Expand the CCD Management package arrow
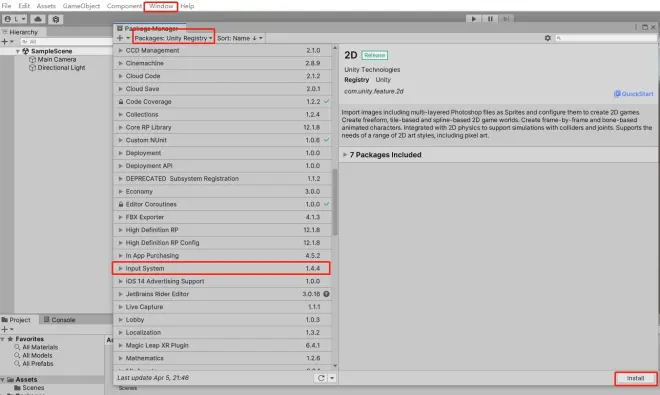 click(x=120, y=50)
